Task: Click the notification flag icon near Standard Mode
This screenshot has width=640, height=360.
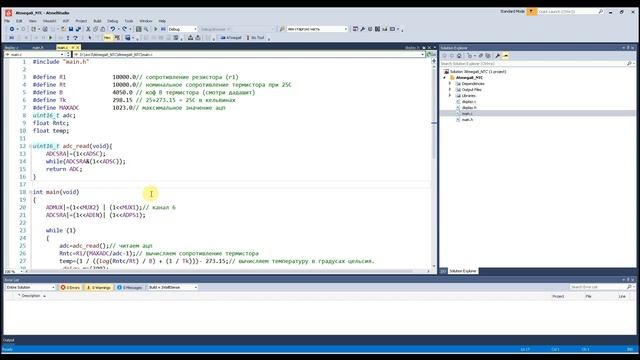Action: click(531, 12)
